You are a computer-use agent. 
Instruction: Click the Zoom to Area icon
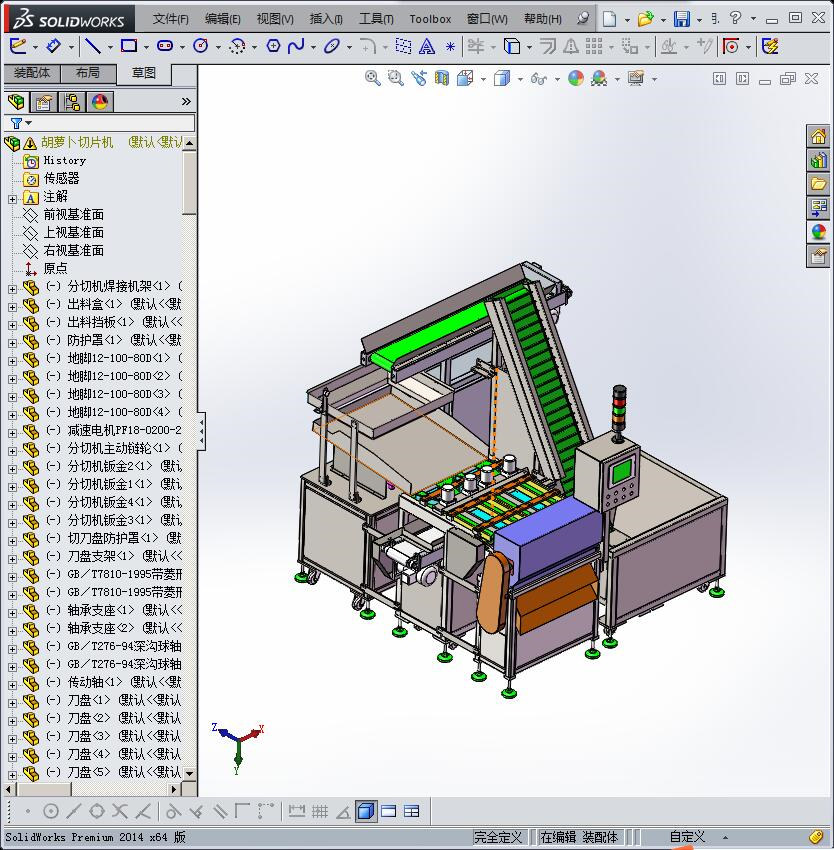point(395,79)
